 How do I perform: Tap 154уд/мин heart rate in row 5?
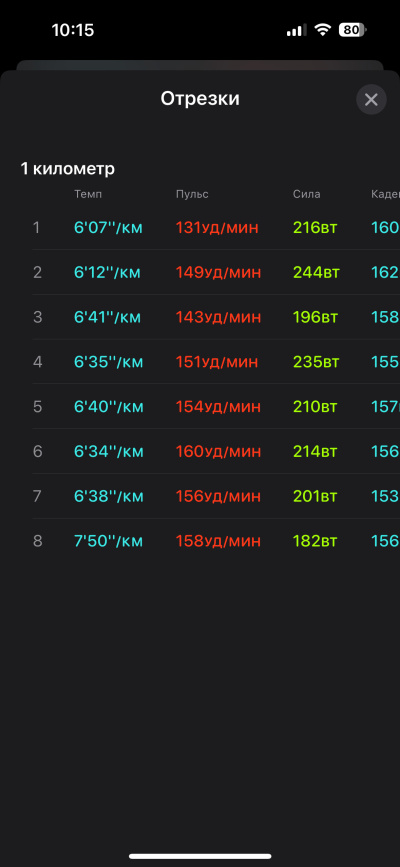tap(218, 406)
